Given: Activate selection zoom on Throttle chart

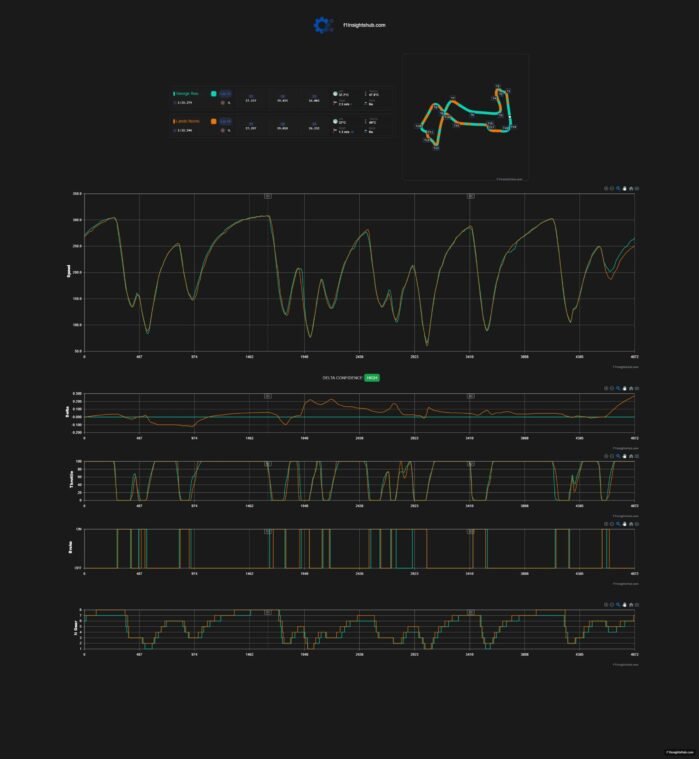Looking at the screenshot, I should tap(618, 456).
